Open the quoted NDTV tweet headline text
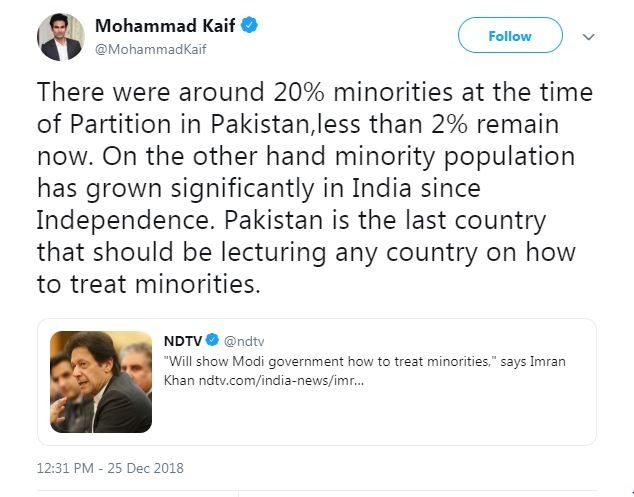The height and width of the screenshot is (497, 634). coord(364,371)
